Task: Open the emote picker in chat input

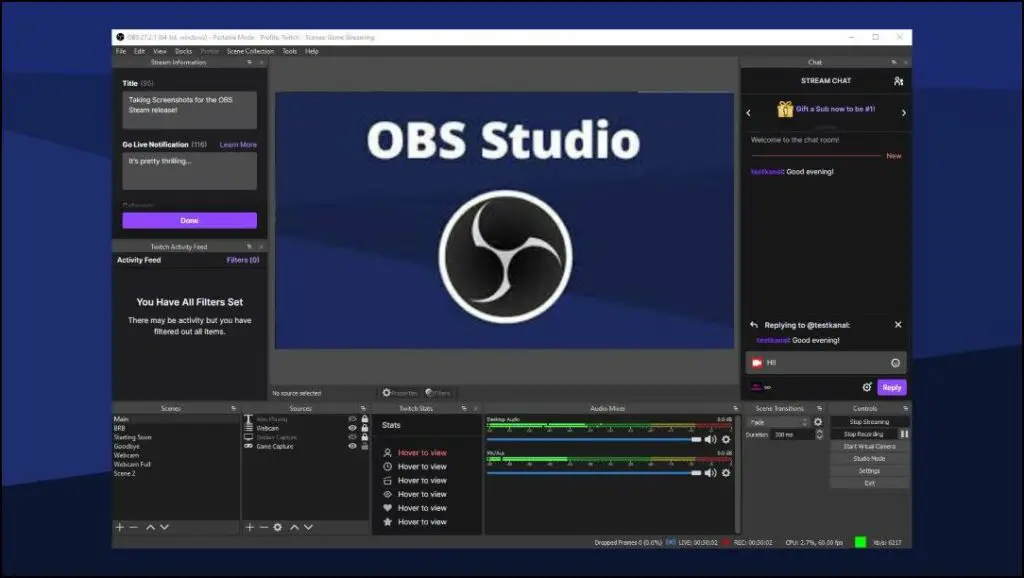Action: point(895,363)
